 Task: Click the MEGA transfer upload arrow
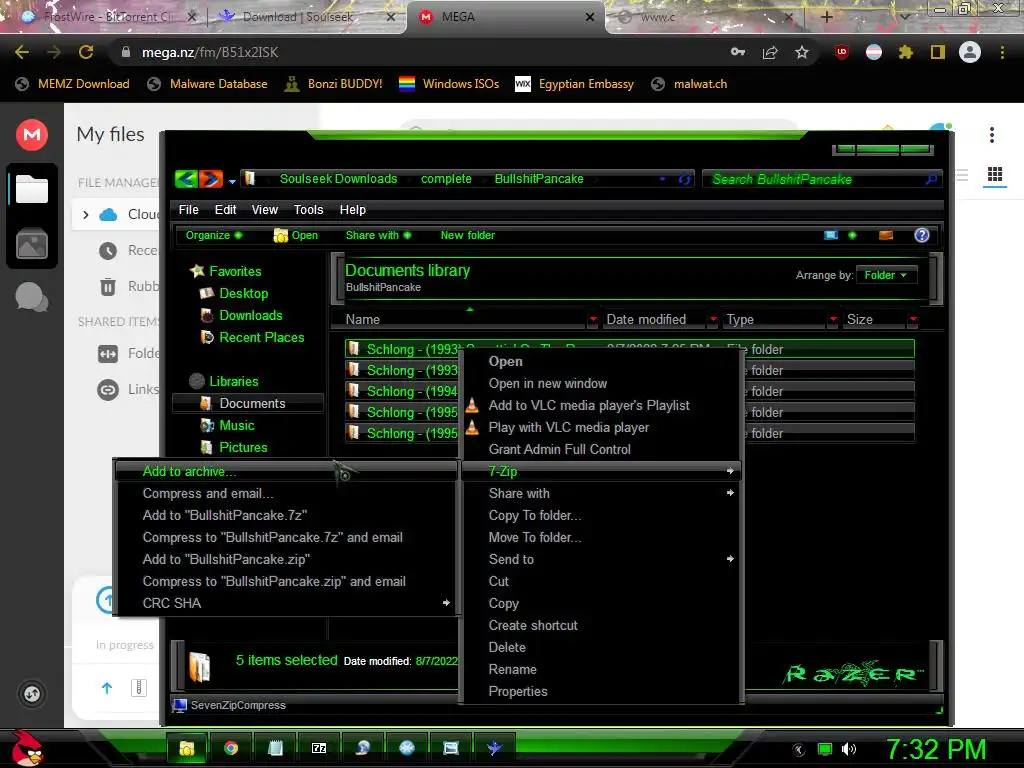[x=107, y=687]
